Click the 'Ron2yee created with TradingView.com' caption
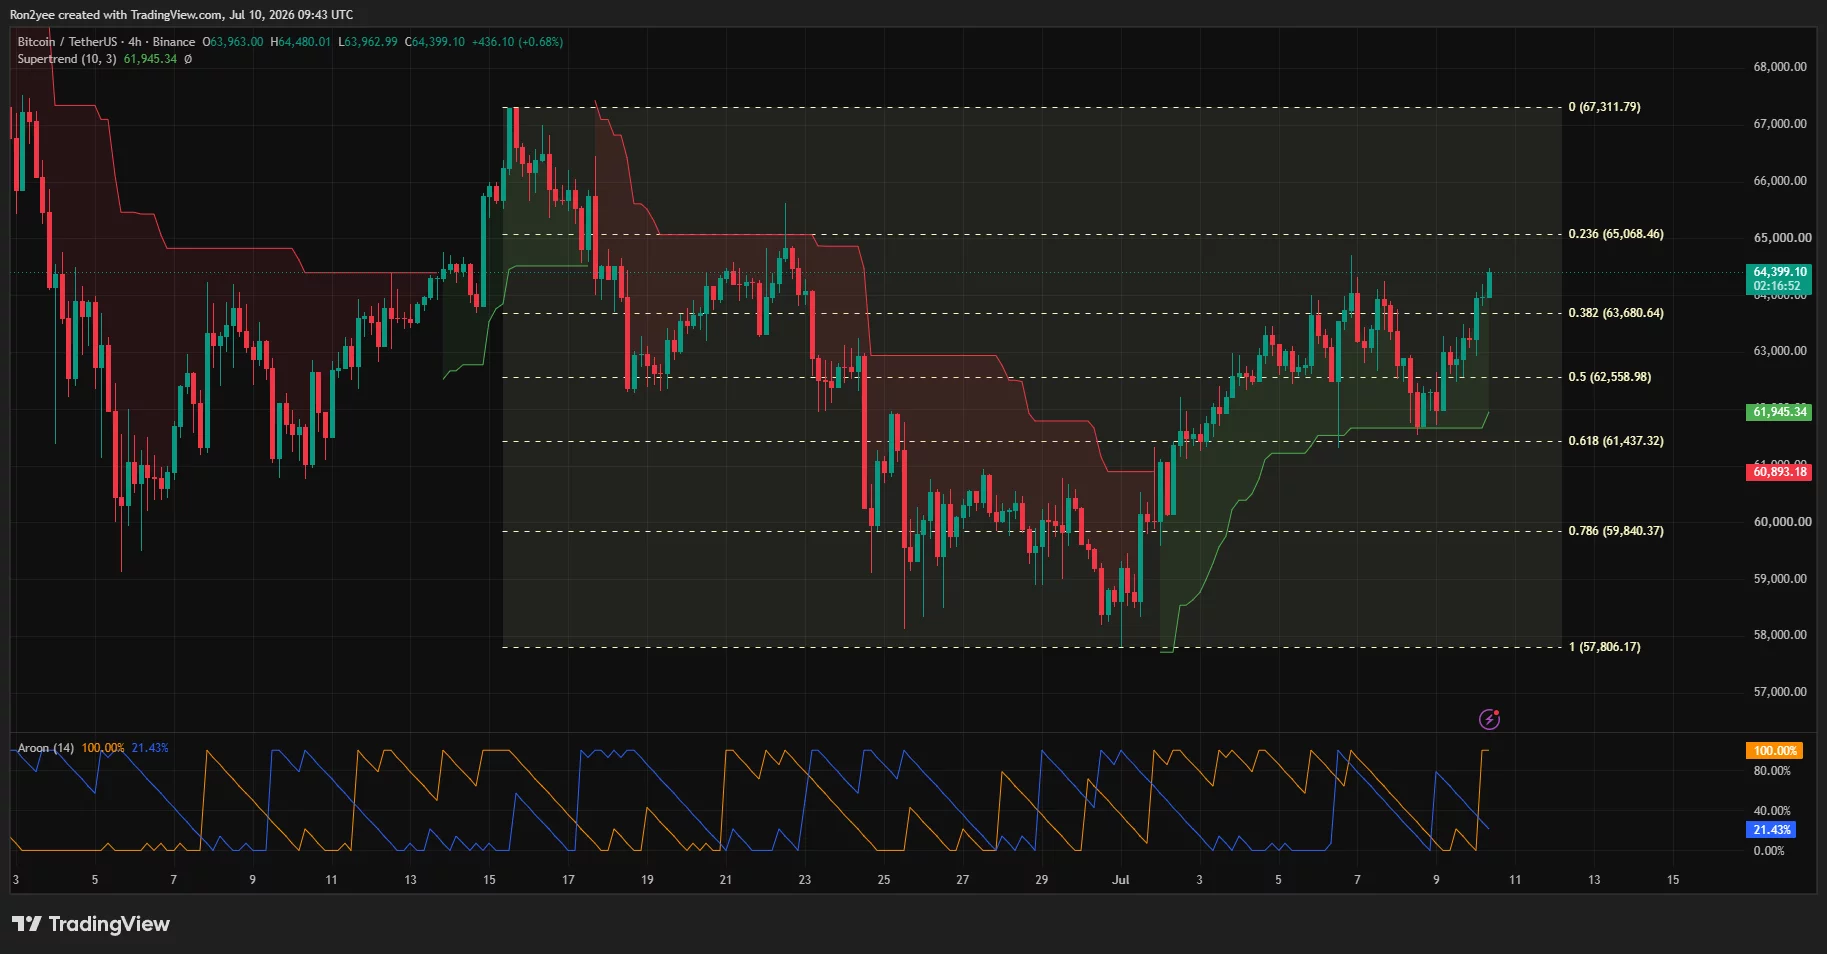 click(116, 15)
